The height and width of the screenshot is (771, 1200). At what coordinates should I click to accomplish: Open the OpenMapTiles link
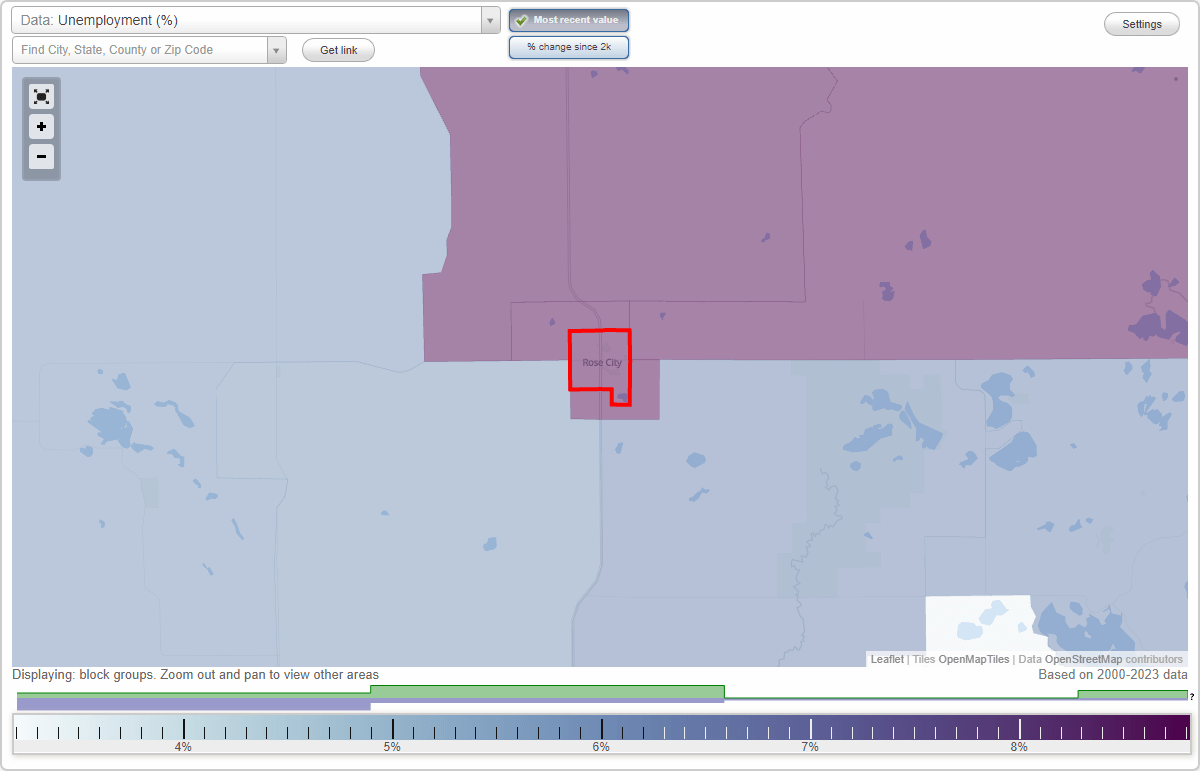pos(975,659)
